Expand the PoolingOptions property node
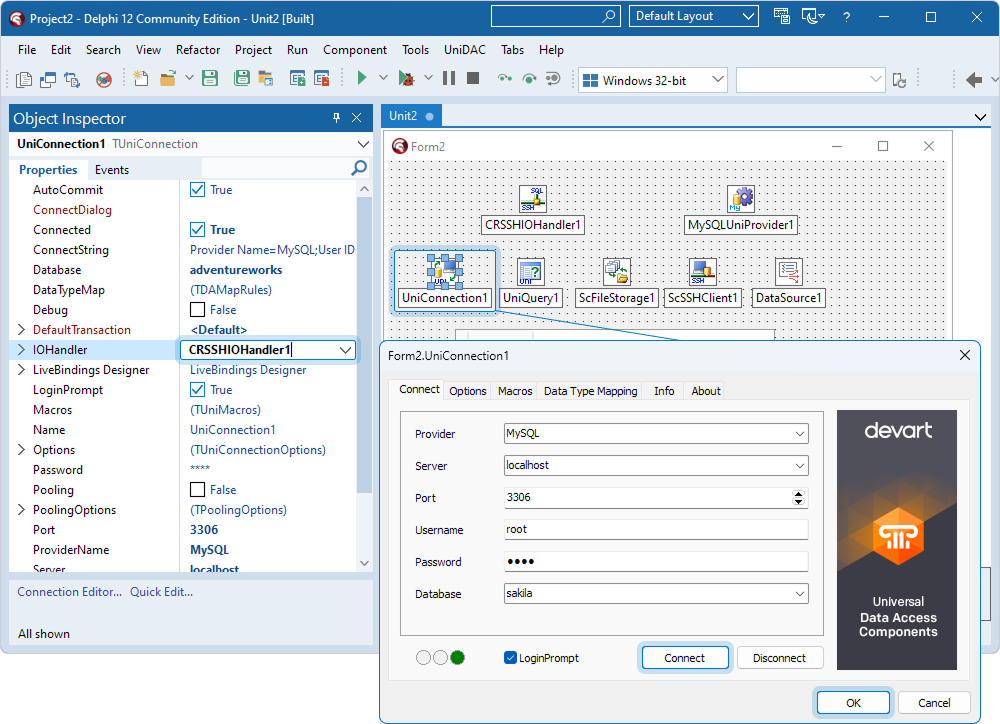 [x=22, y=510]
